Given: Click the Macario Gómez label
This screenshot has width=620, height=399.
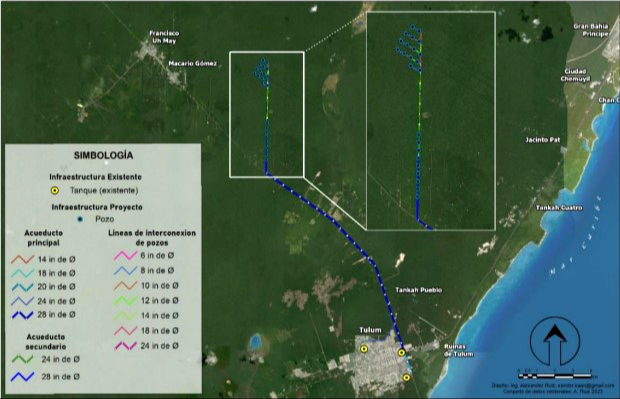Looking at the screenshot, I should point(193,63).
